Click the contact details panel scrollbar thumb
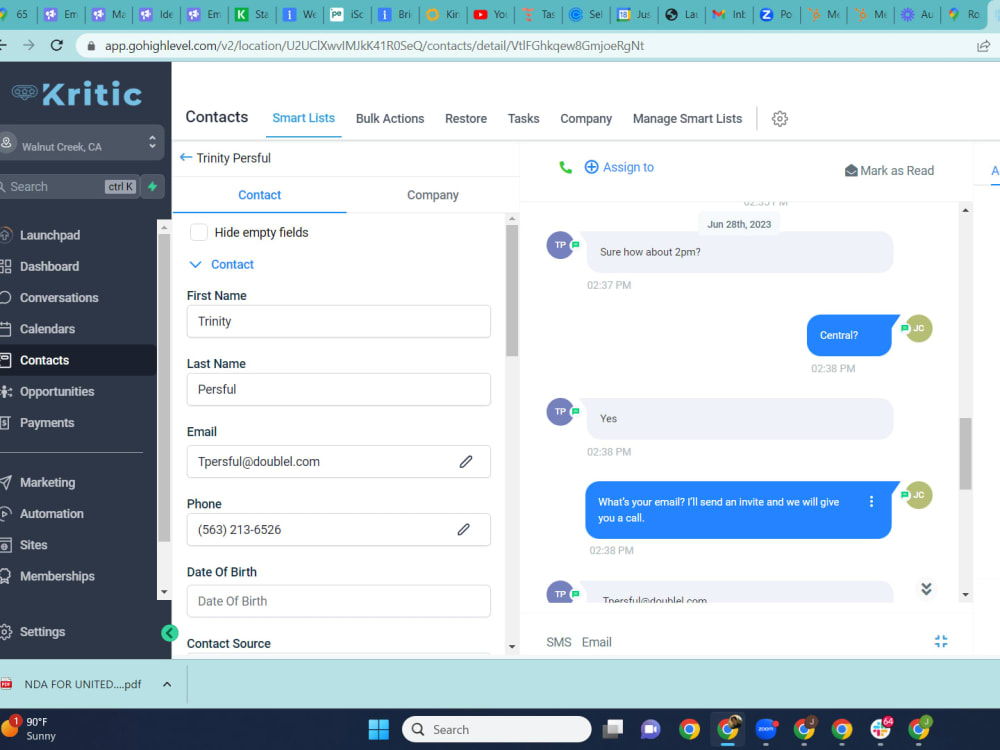 click(511, 290)
